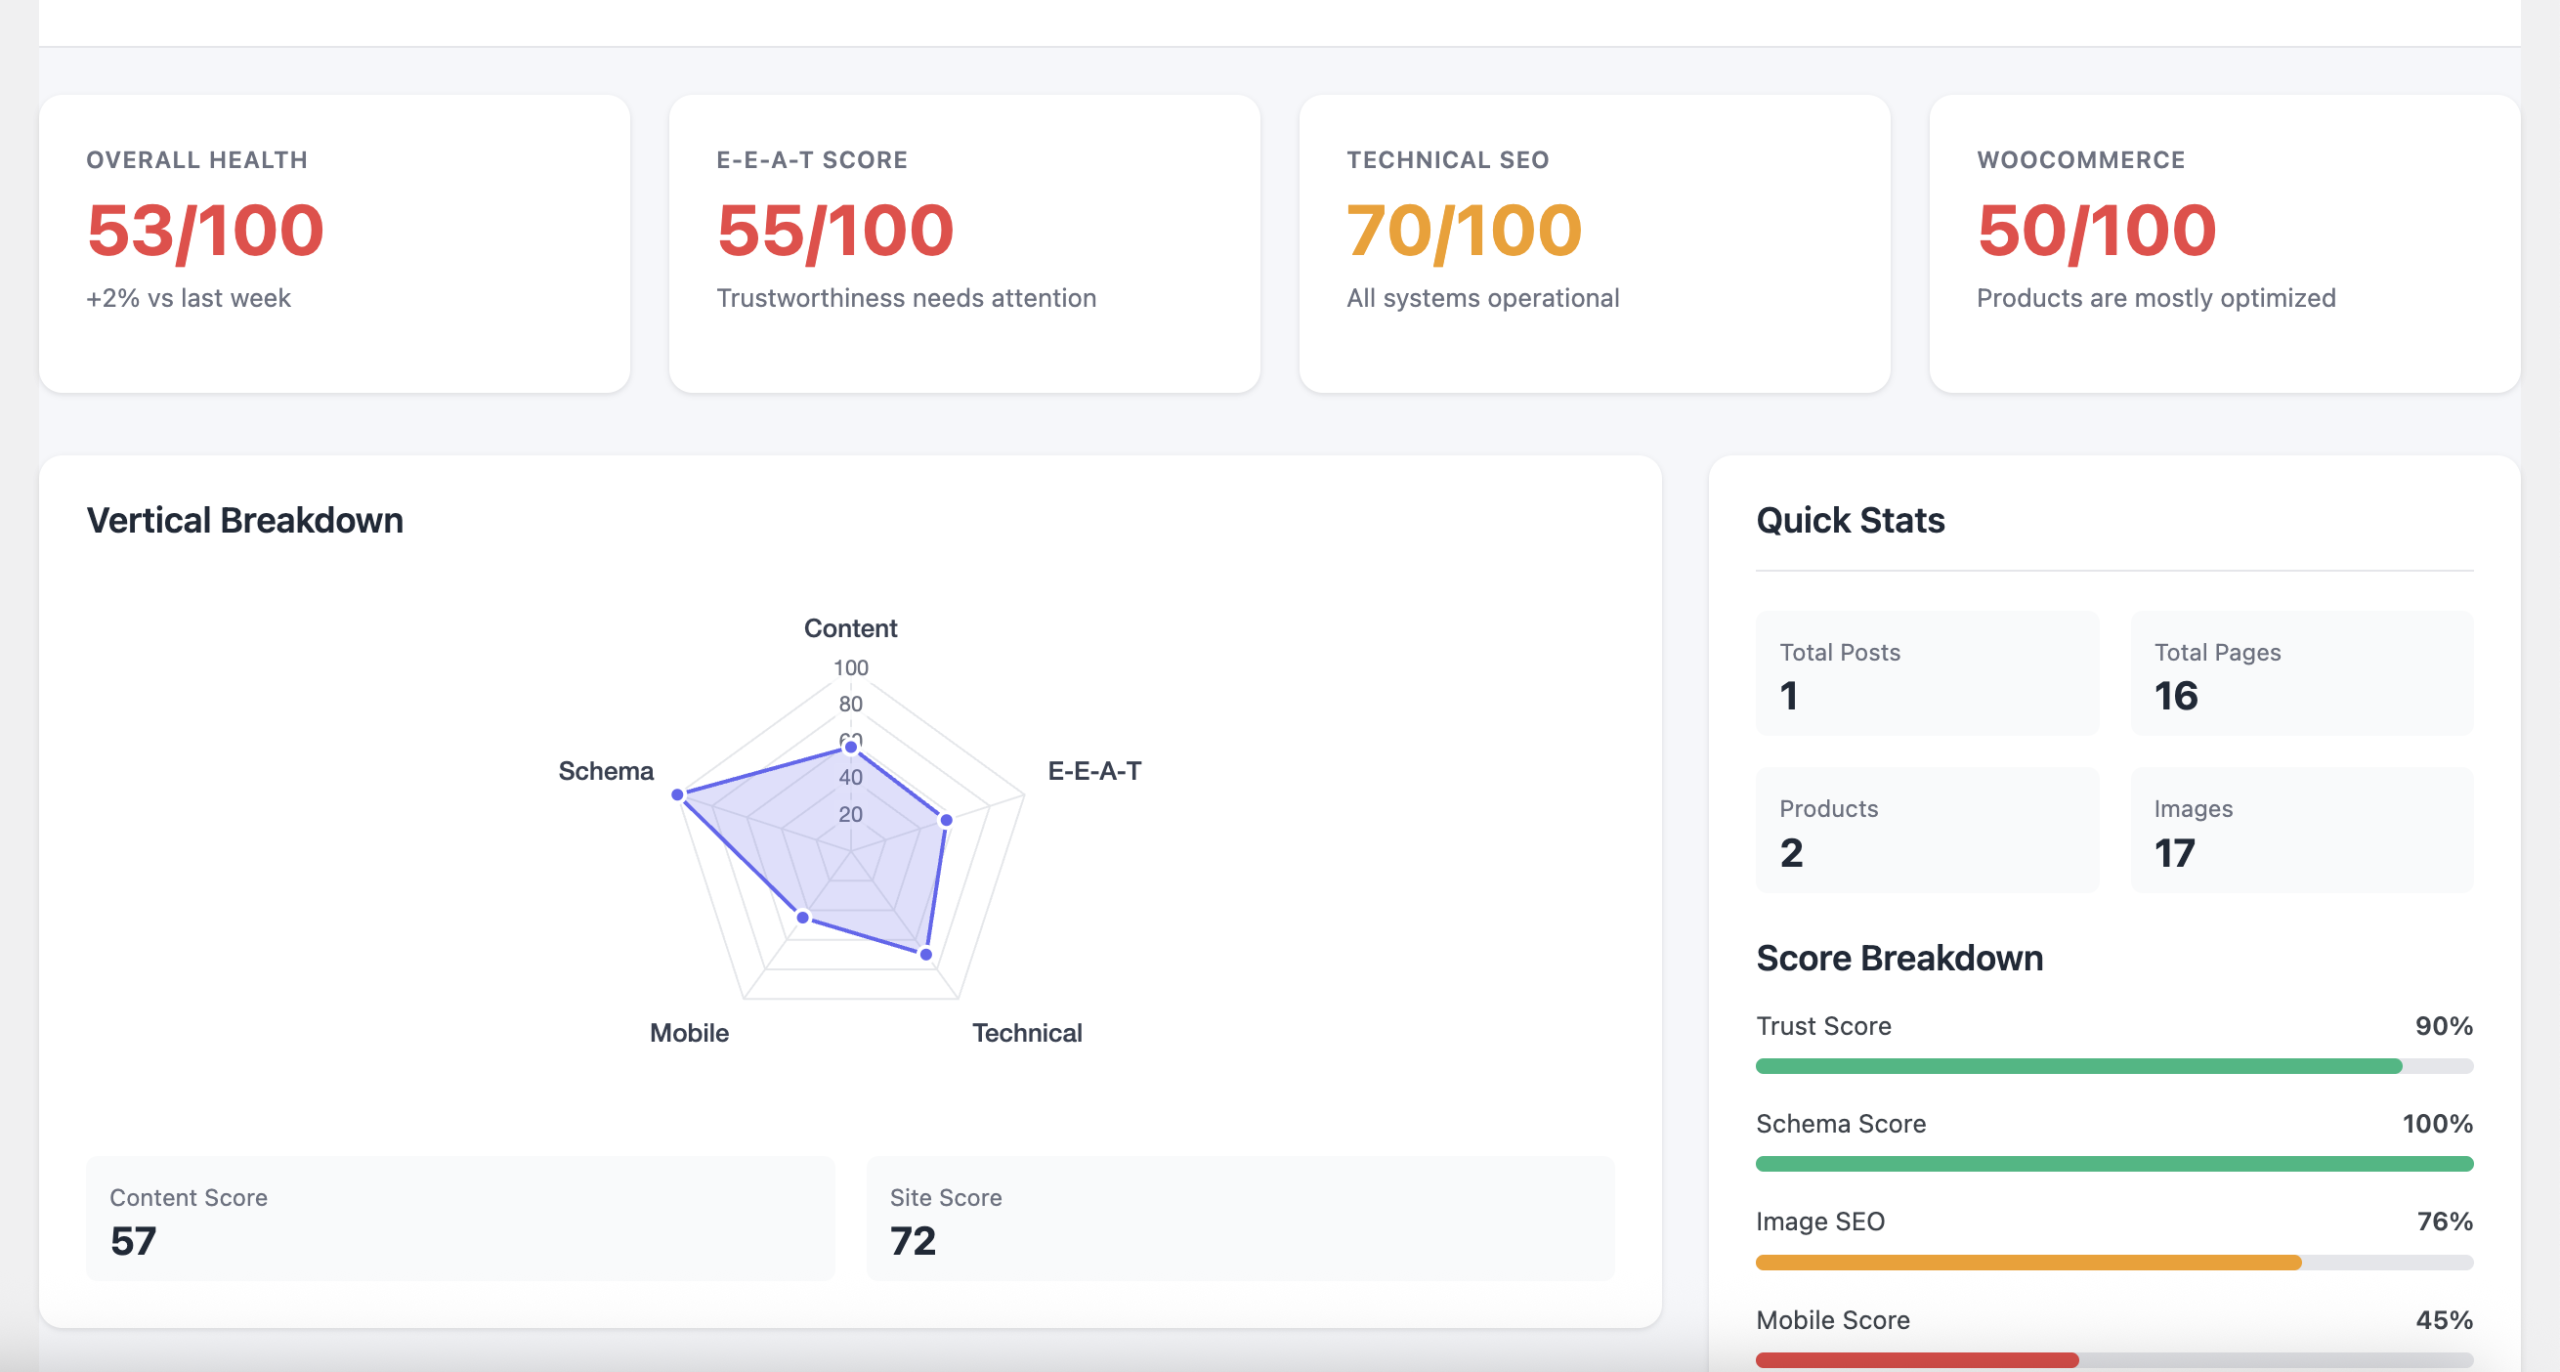Image resolution: width=2560 pixels, height=1372 pixels.
Task: Select the Images stat tile
Action: tap(2301, 830)
